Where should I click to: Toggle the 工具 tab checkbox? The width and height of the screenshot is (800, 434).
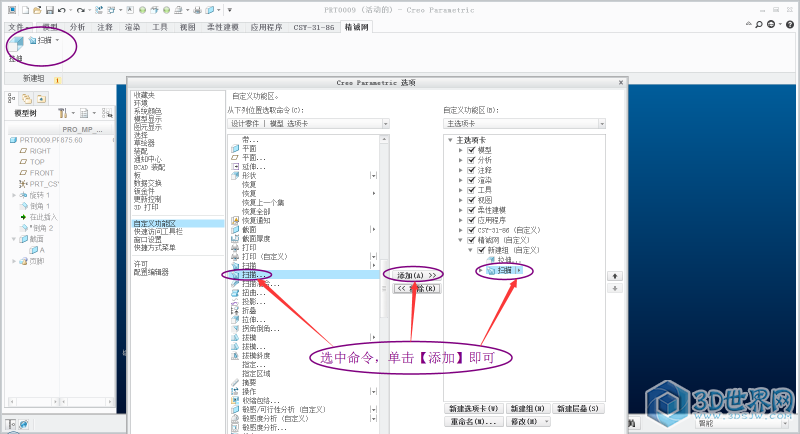click(x=471, y=190)
